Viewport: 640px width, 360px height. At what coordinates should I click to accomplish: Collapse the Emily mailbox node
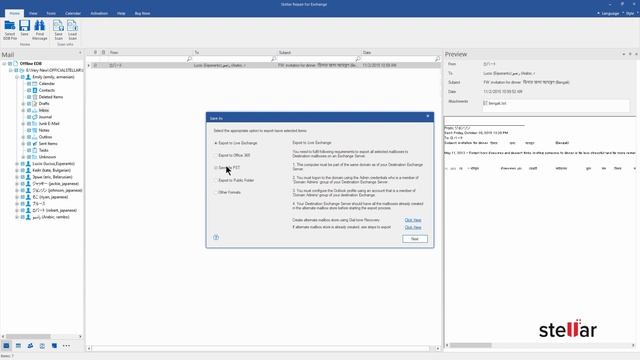pos(17,77)
